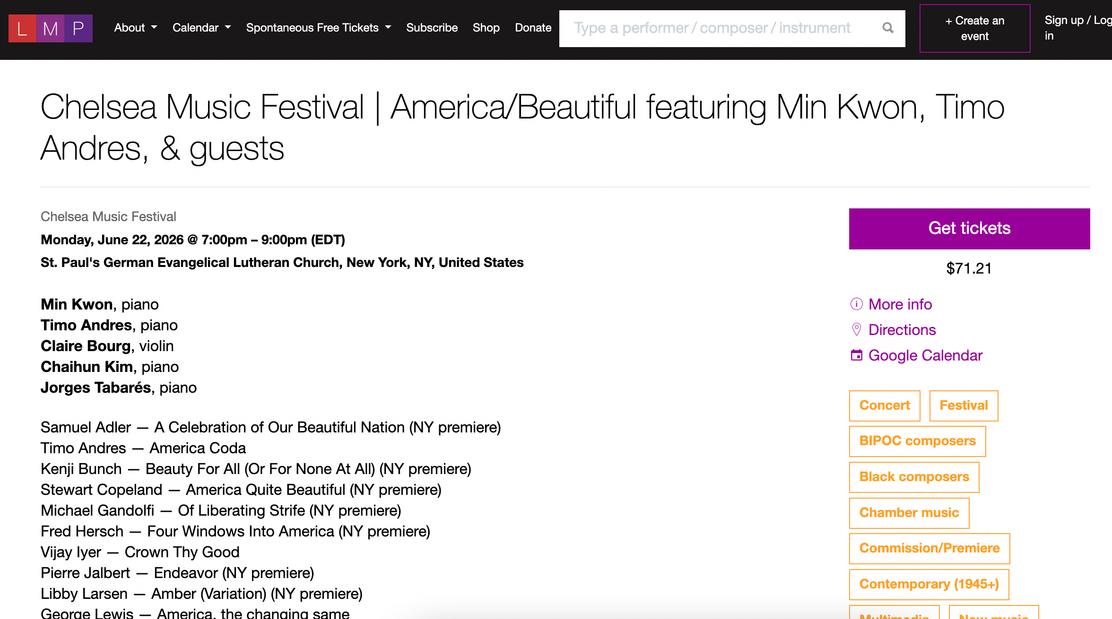
Task: Click the Samuel Adler program line
Action: coord(271,428)
